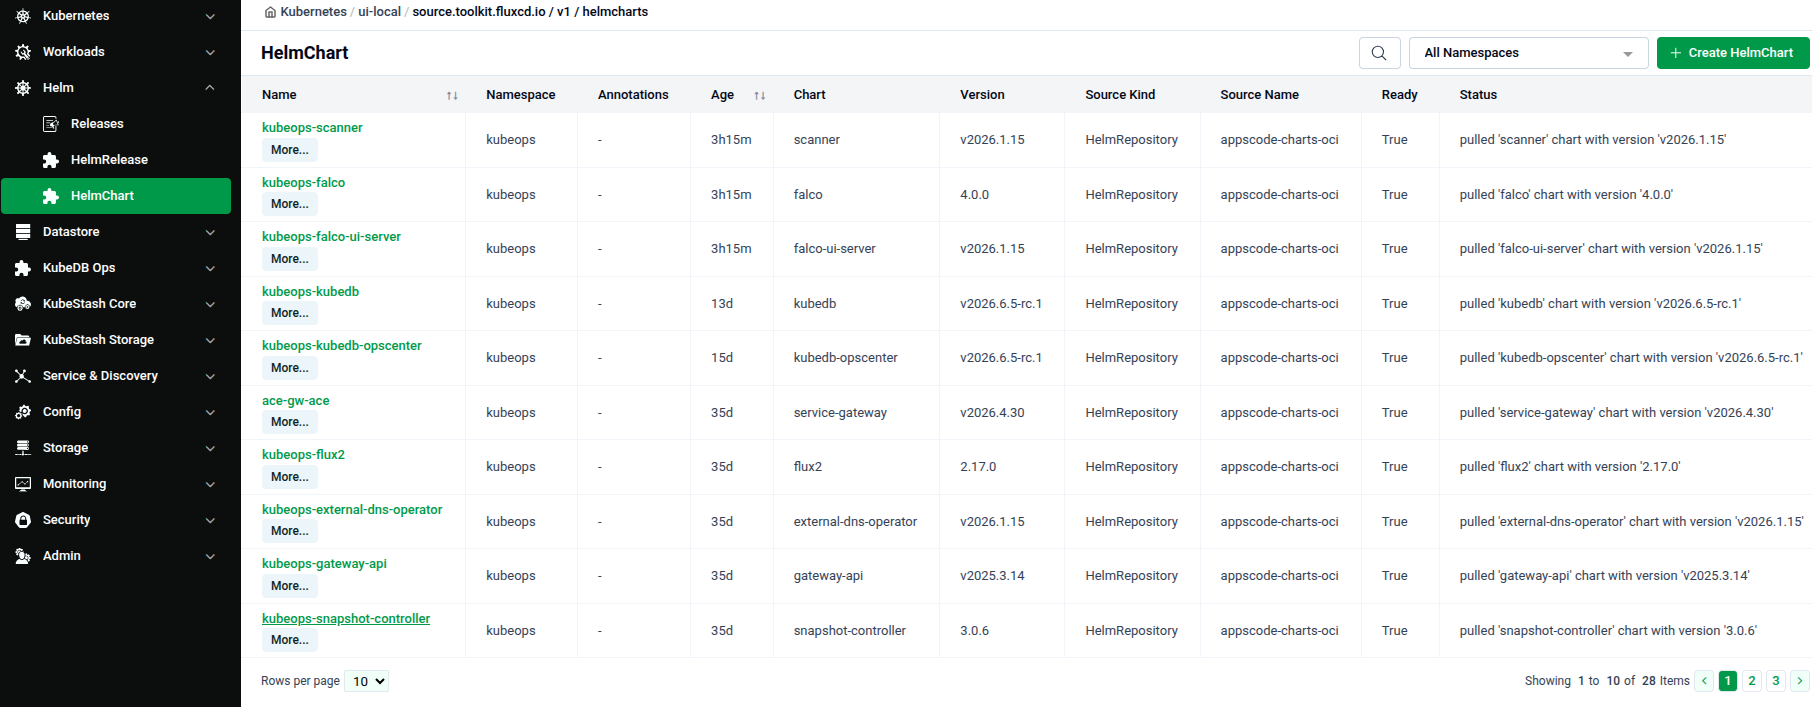Click the KubeStash Core icon
1812x707 pixels.
(x=23, y=304)
